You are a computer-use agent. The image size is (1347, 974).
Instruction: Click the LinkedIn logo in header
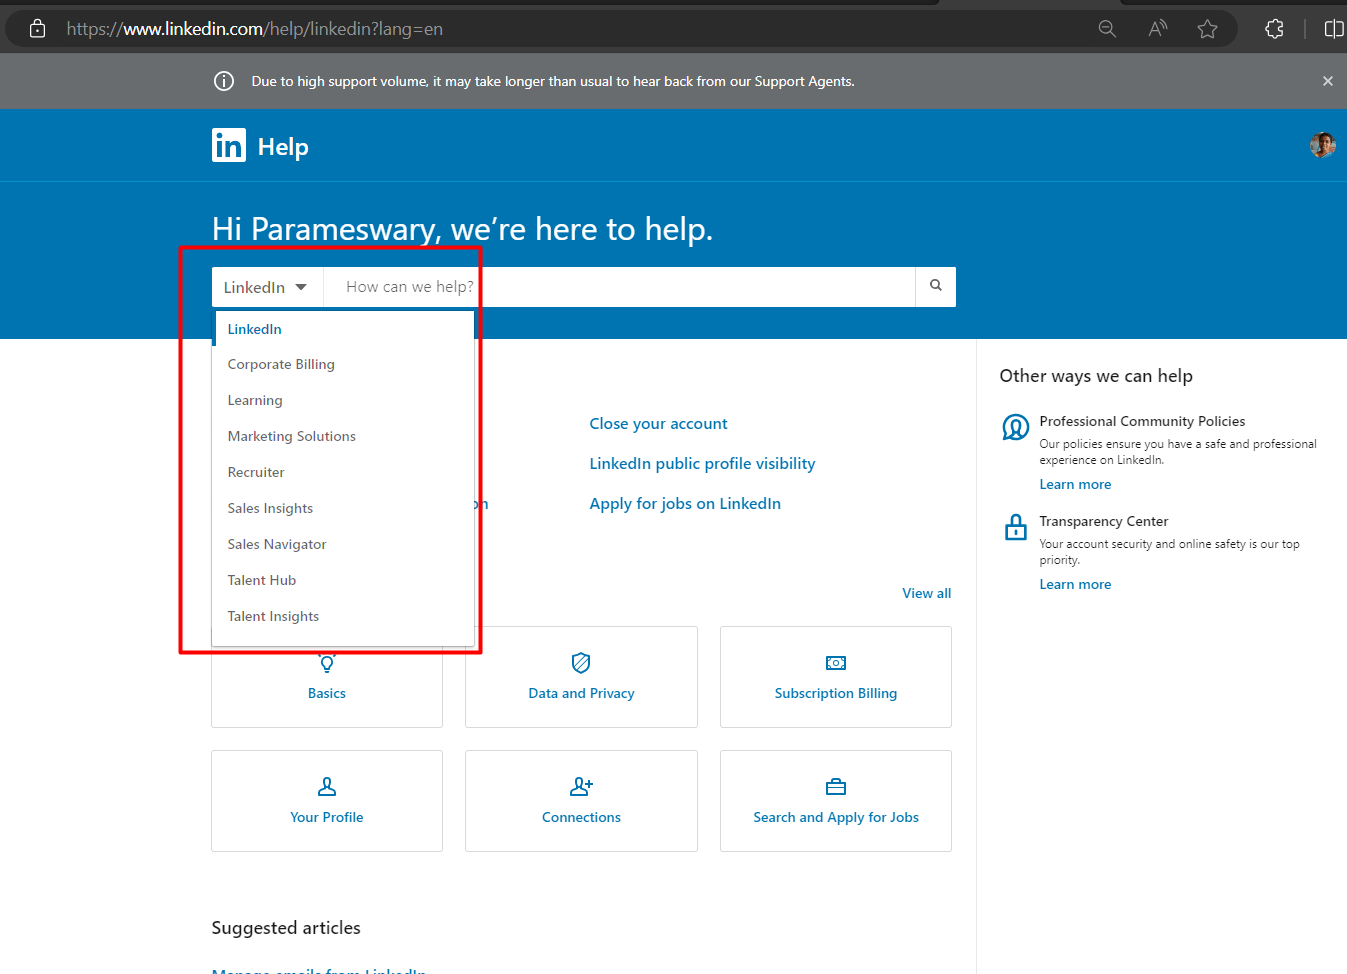coord(229,146)
